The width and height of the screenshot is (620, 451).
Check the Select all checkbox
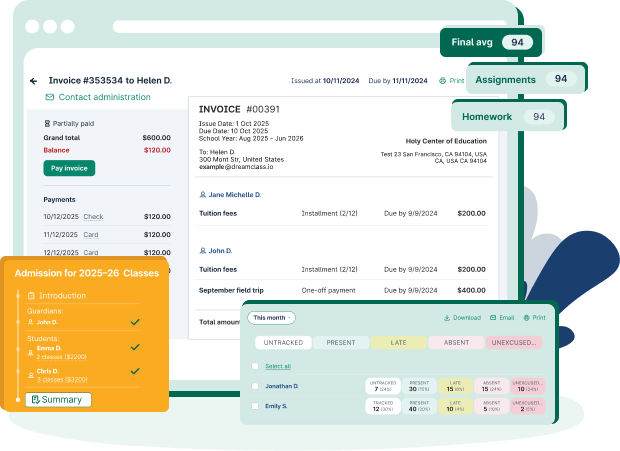[255, 366]
